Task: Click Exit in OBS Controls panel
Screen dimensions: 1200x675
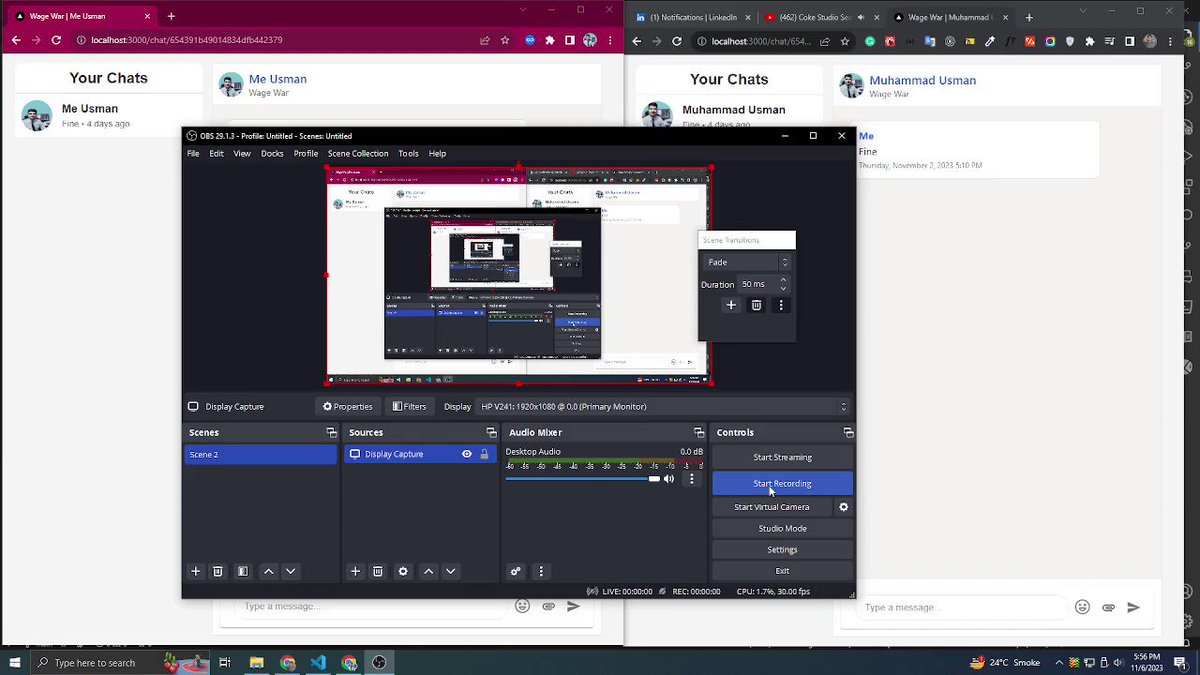Action: click(782, 571)
